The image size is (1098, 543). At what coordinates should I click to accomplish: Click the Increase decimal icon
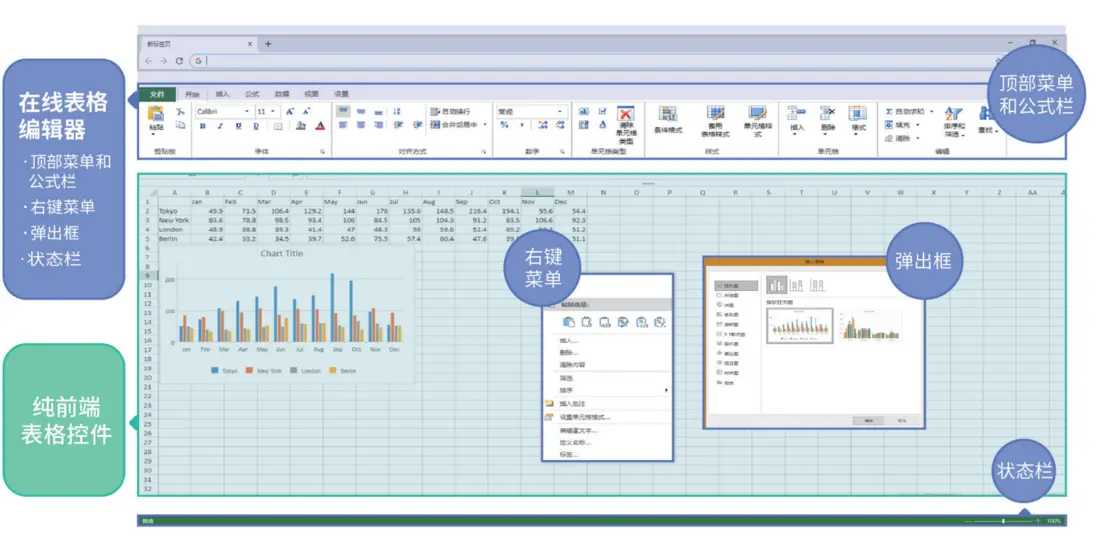[x=543, y=125]
